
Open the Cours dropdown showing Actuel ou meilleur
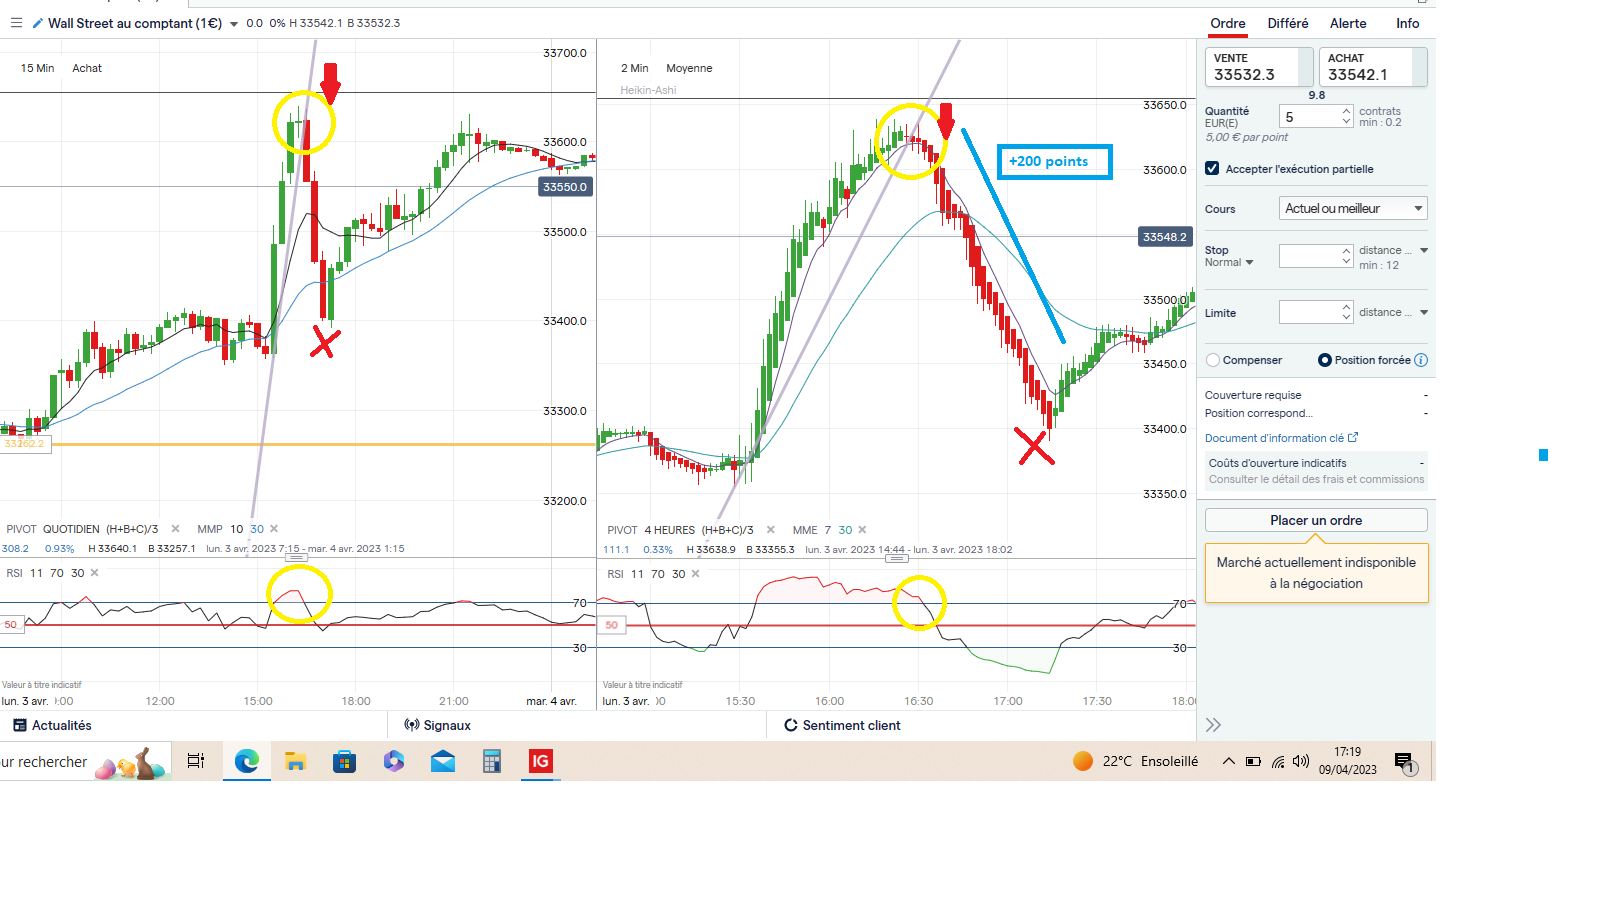1353,208
